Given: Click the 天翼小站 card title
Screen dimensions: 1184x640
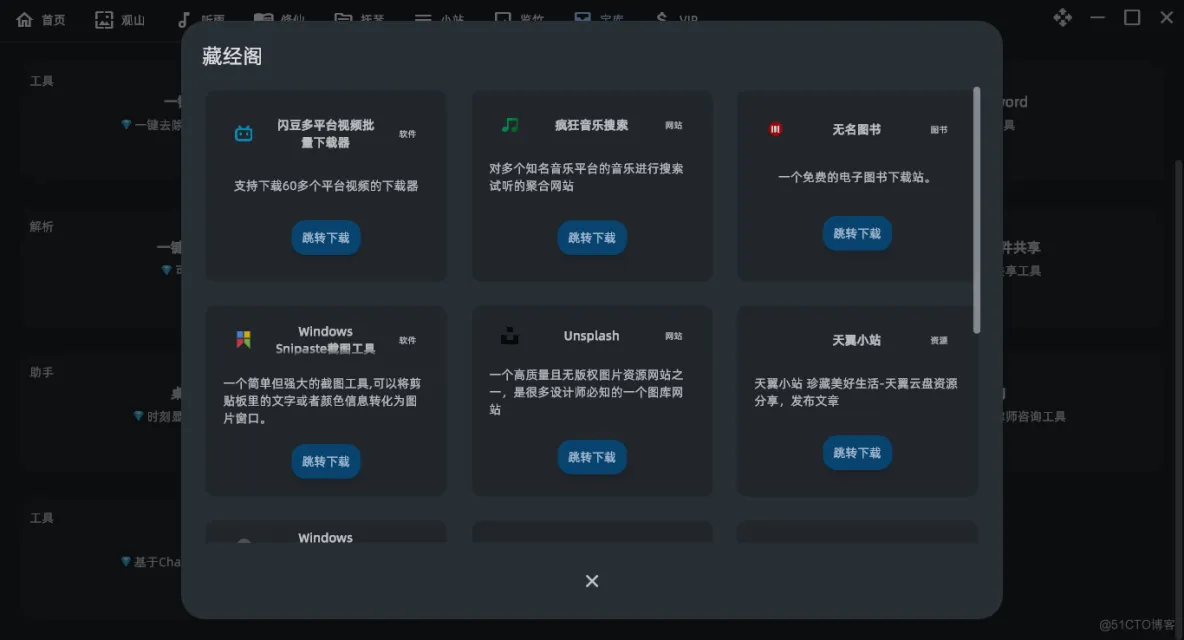Looking at the screenshot, I should click(x=856, y=340).
